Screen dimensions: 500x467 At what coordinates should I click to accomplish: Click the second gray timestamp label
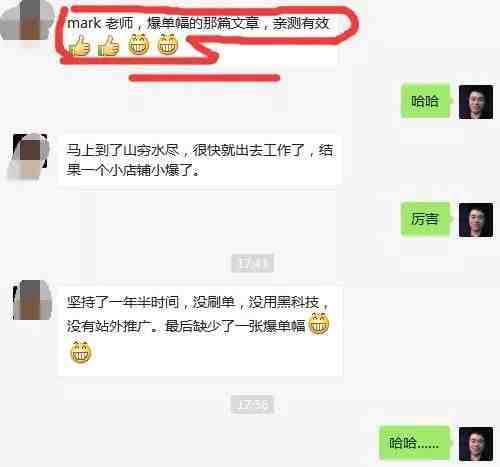[252, 405]
